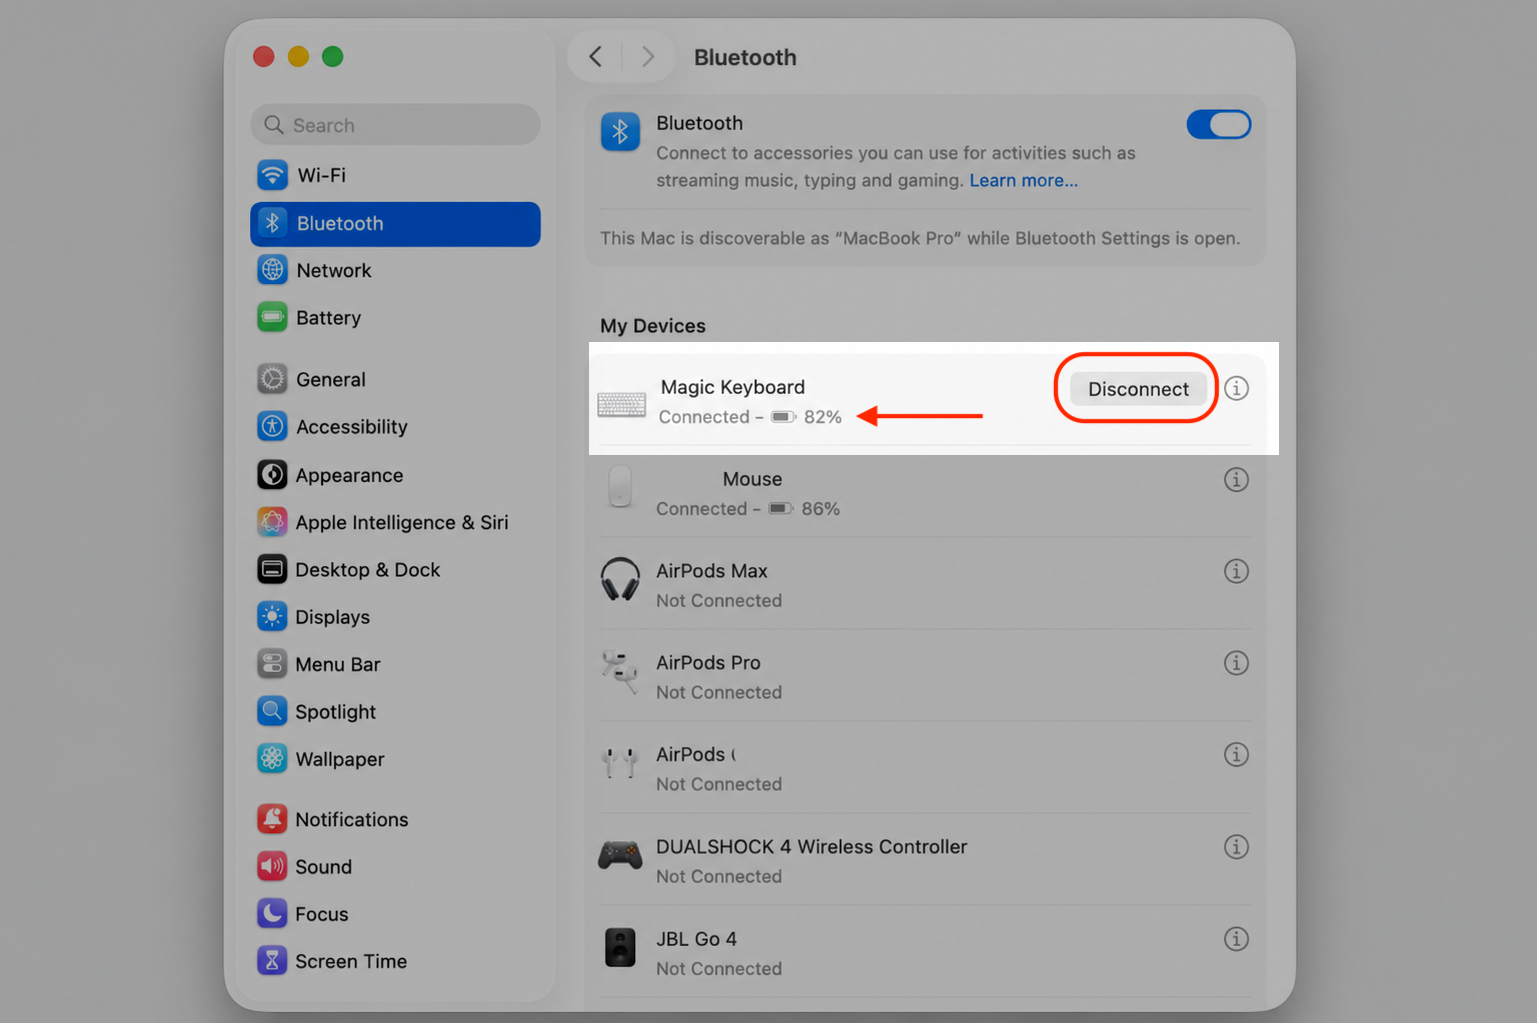The height and width of the screenshot is (1023, 1537).
Task: Click the Screen Time hourglass icon
Action: (272, 961)
